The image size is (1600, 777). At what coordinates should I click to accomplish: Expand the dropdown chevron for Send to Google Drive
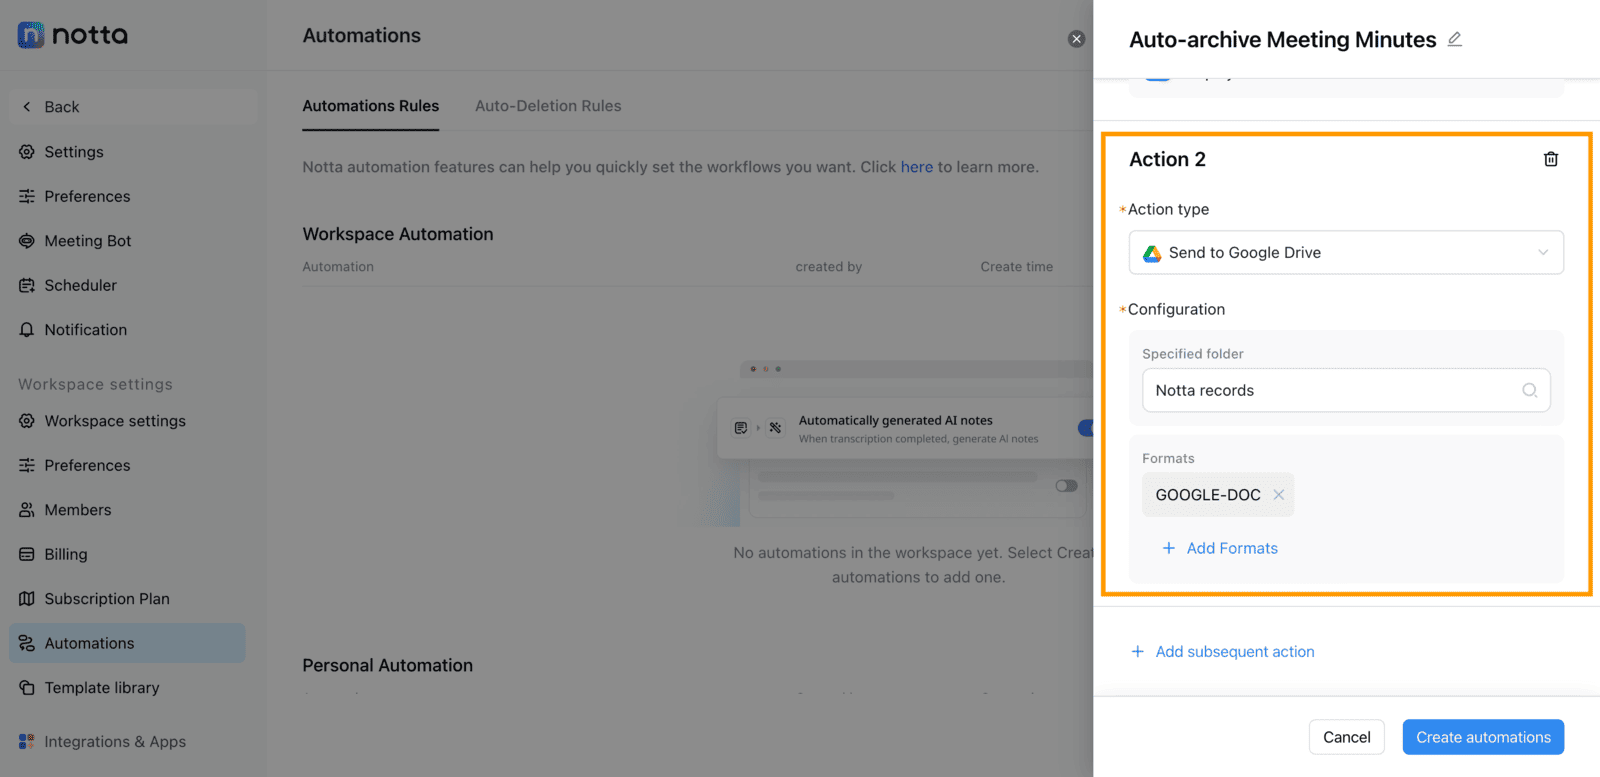1543,253
